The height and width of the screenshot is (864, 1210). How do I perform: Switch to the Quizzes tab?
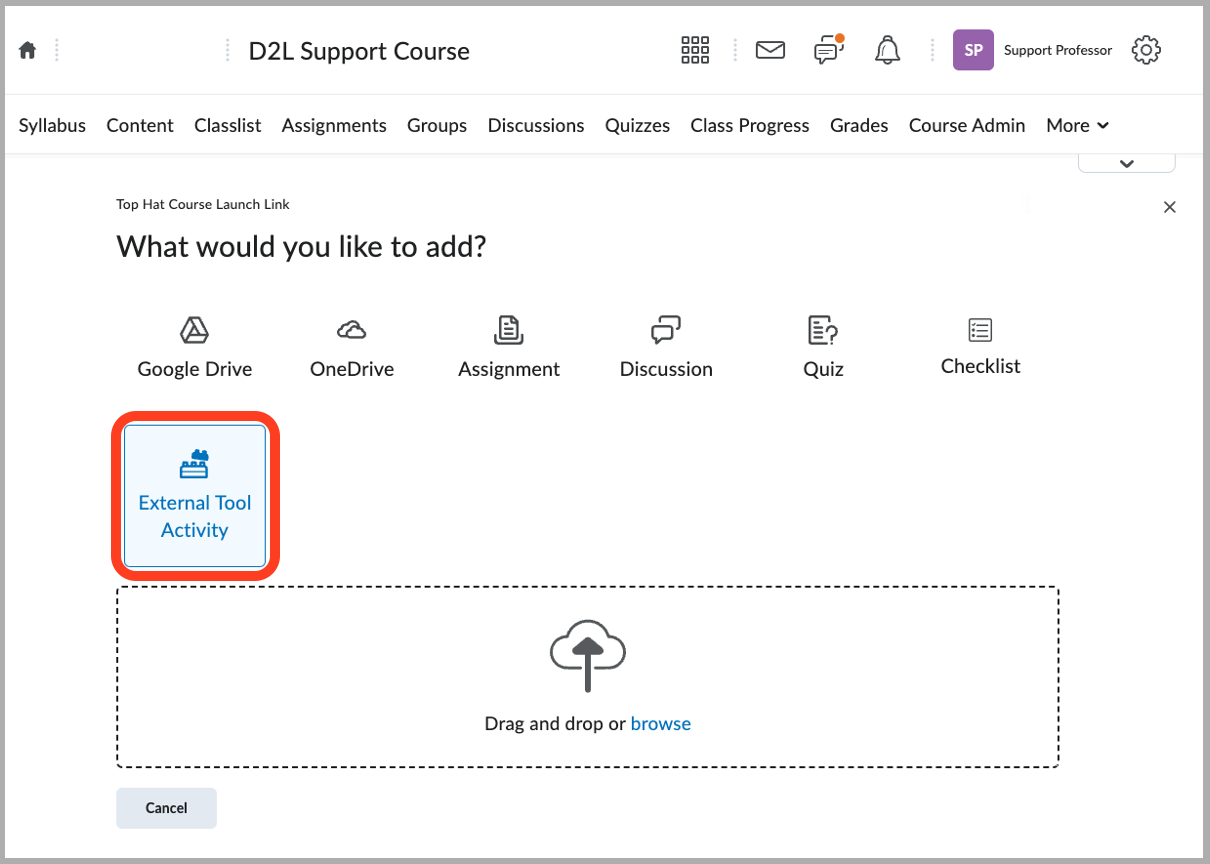[637, 125]
